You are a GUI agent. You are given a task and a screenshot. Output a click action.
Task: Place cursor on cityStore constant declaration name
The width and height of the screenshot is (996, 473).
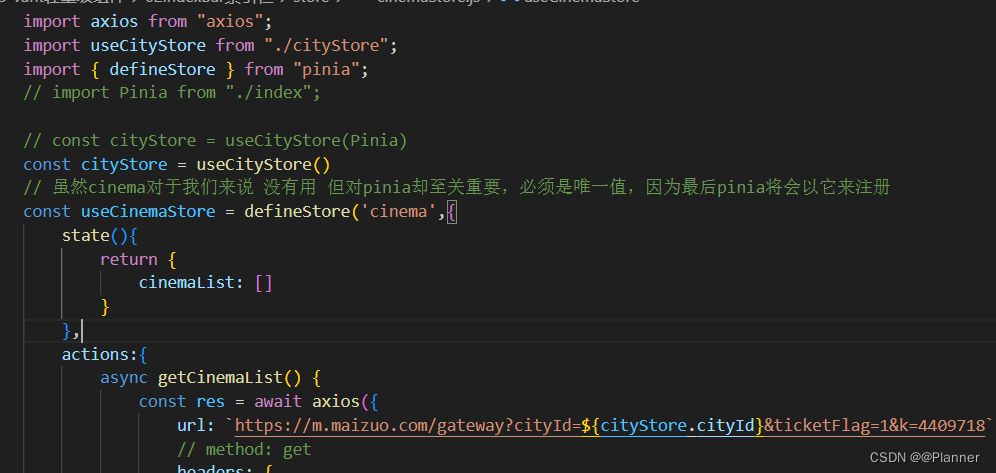click(124, 164)
